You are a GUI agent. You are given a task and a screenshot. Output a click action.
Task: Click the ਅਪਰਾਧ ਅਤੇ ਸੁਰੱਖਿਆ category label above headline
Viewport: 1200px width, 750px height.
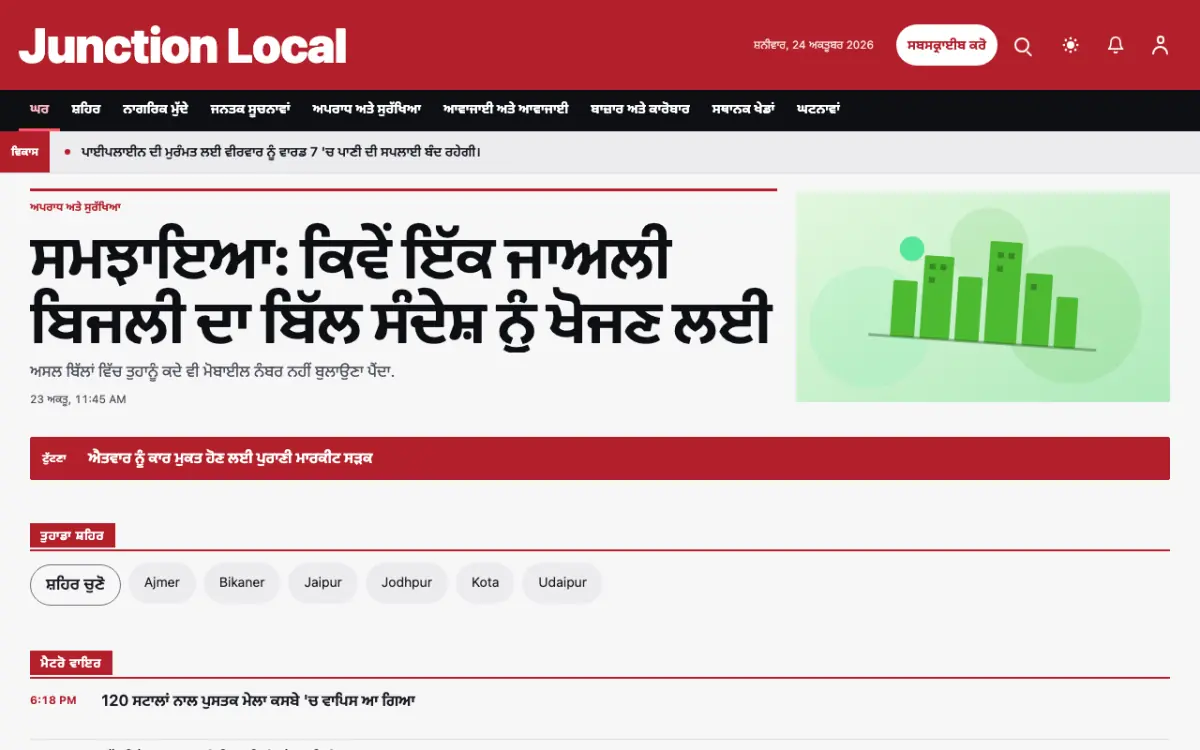coord(75,207)
